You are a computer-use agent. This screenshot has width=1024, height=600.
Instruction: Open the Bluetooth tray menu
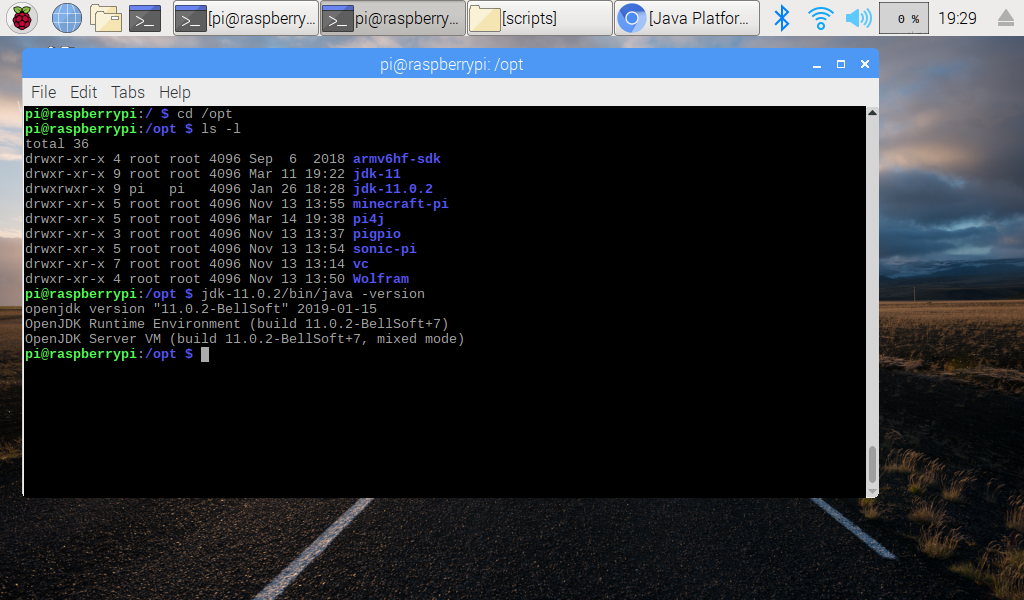point(781,18)
